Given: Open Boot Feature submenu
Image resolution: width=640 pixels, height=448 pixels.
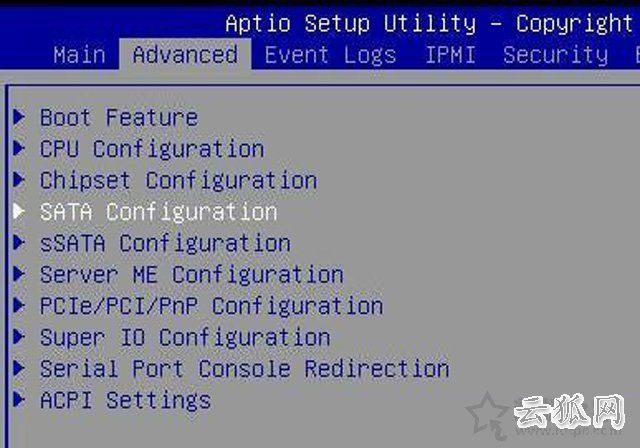Looking at the screenshot, I should (119, 118).
